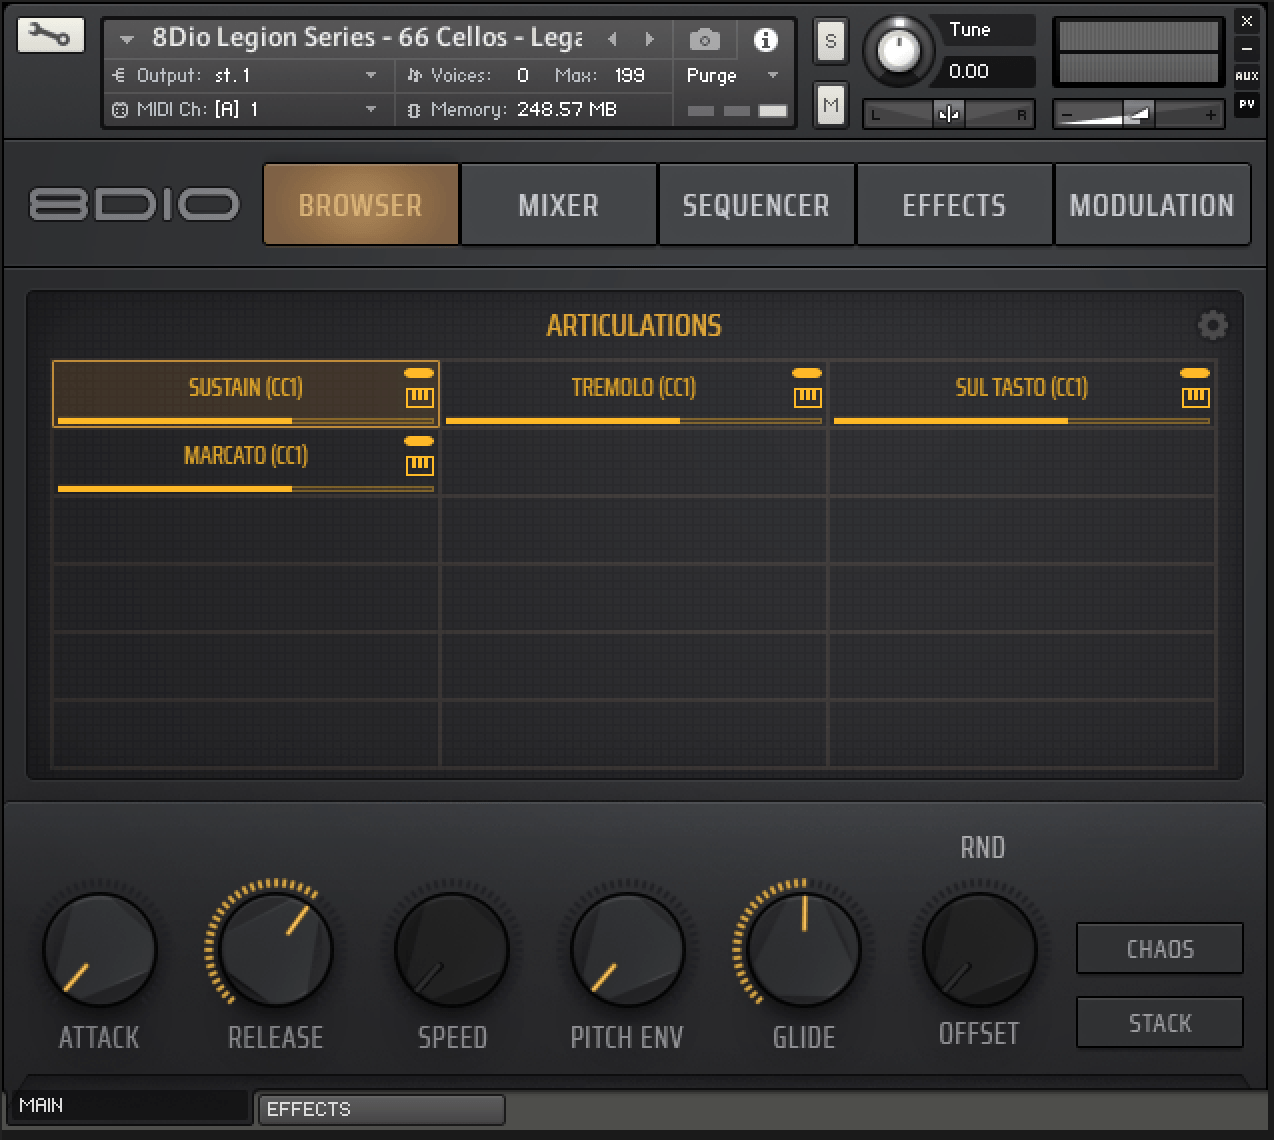This screenshot has height=1140, width=1274.
Task: Click the Stack button
Action: click(x=1159, y=1023)
